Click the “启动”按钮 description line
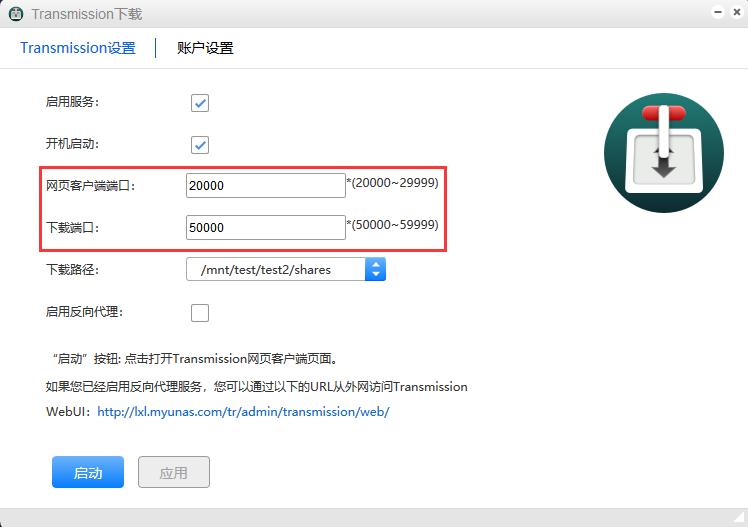The image size is (748, 527). (195, 359)
